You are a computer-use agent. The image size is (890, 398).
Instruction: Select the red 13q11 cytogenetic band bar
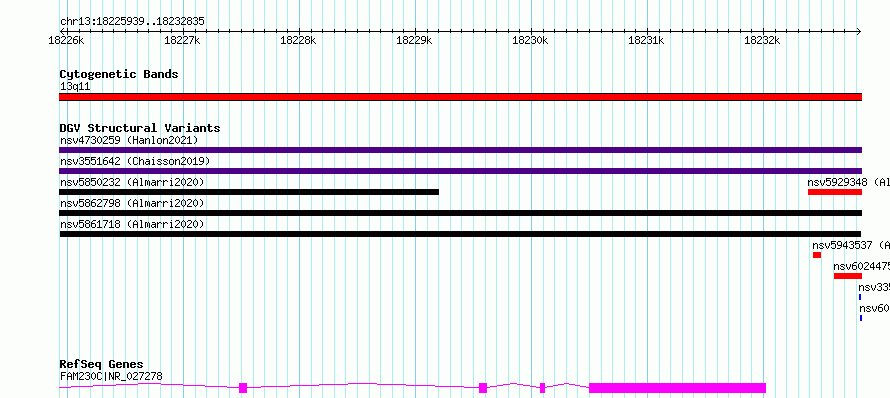coord(460,97)
